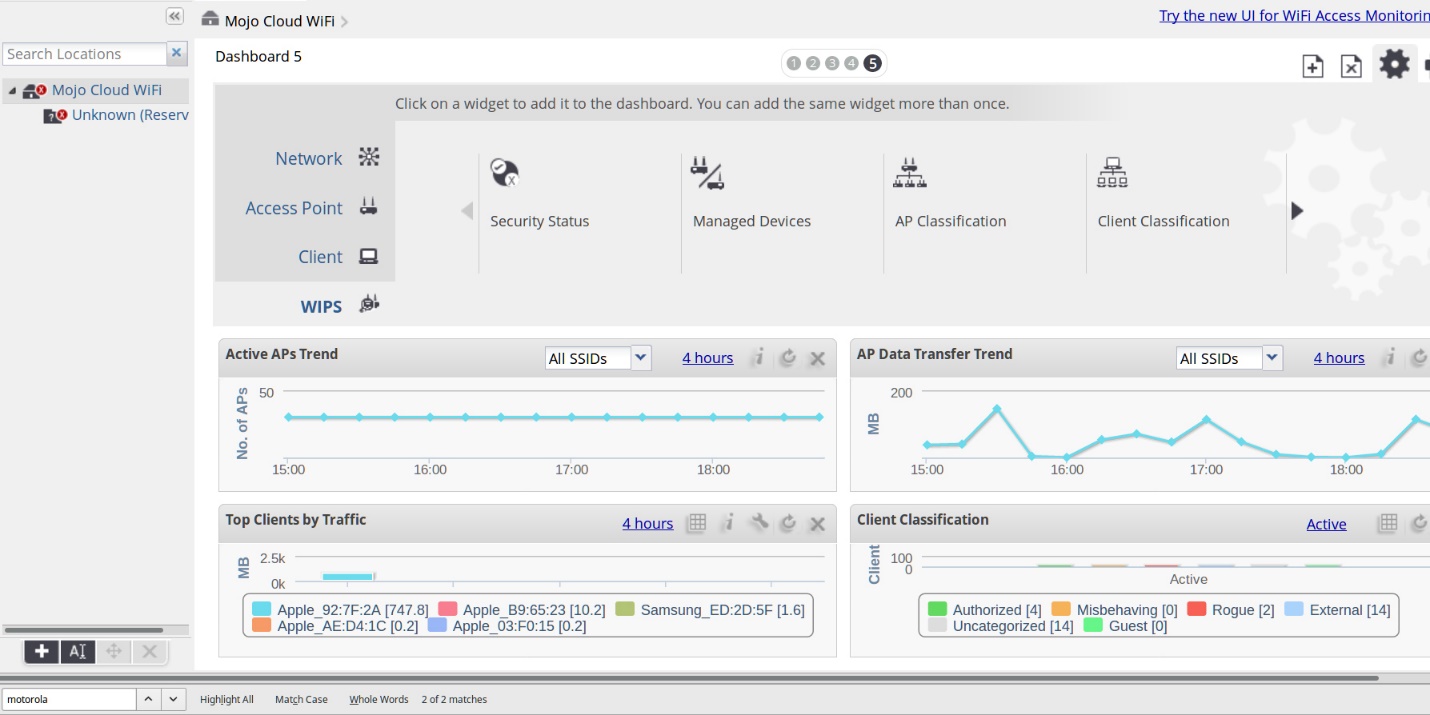Screen dimensions: 1430x715
Task: Toggle Match Case in find bar
Action: (301, 699)
